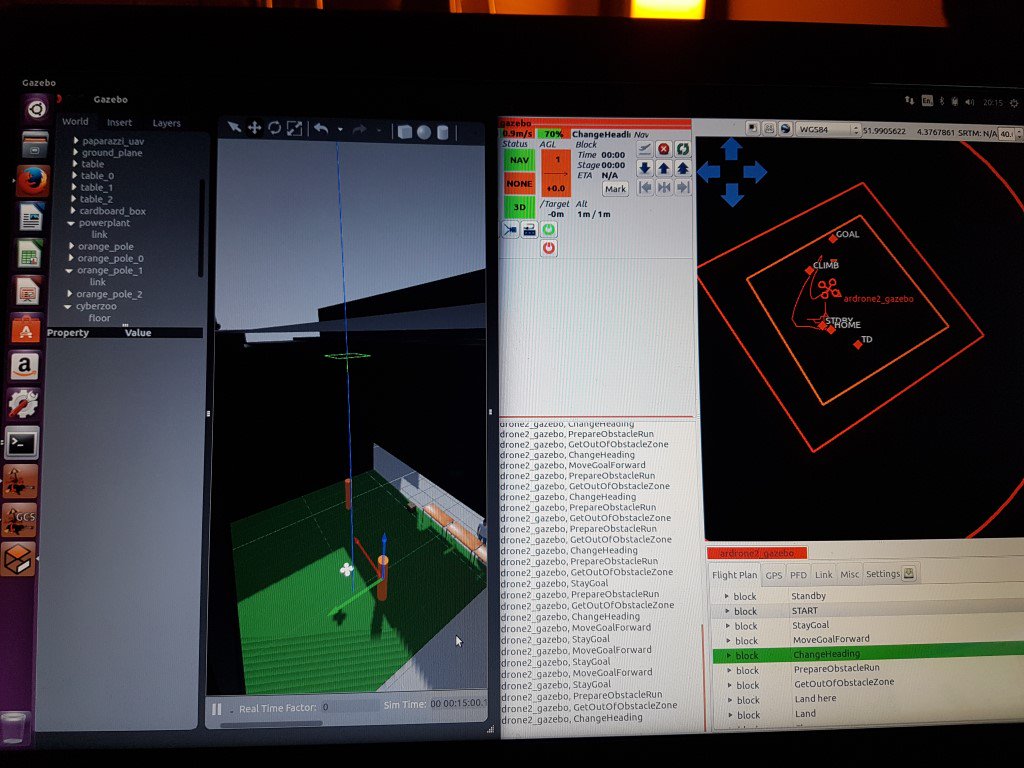Click the NONE status indicator
1024x768 pixels.
[519, 184]
